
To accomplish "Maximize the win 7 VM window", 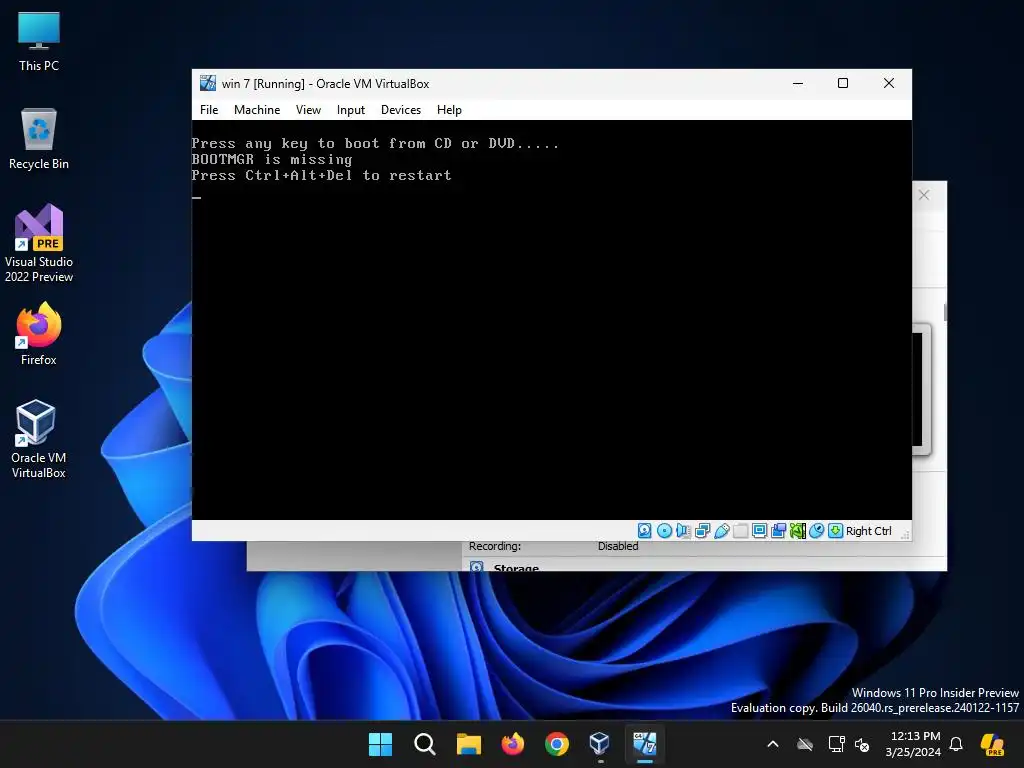I will (x=843, y=84).
